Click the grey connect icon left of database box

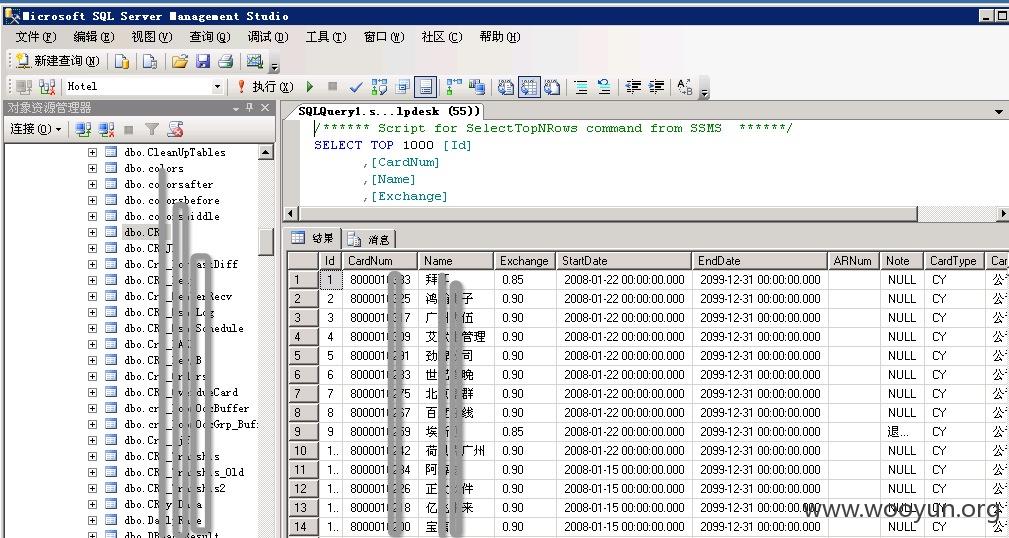(x=24, y=86)
